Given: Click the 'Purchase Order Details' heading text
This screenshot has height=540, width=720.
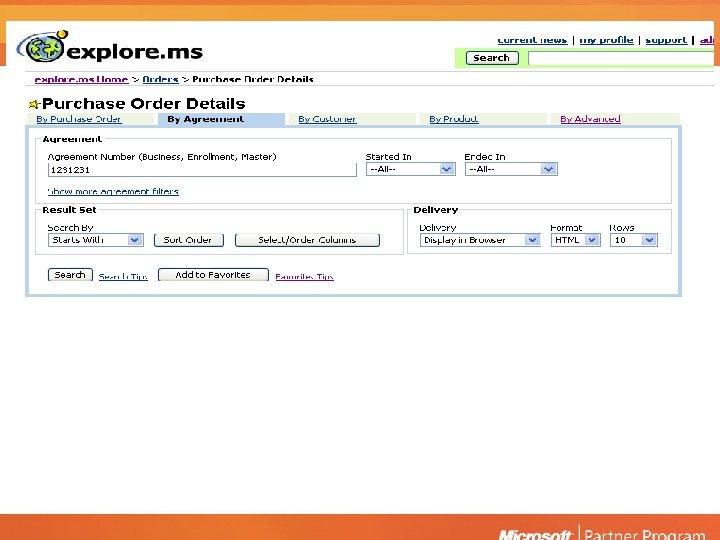Looking at the screenshot, I should click(x=143, y=104).
